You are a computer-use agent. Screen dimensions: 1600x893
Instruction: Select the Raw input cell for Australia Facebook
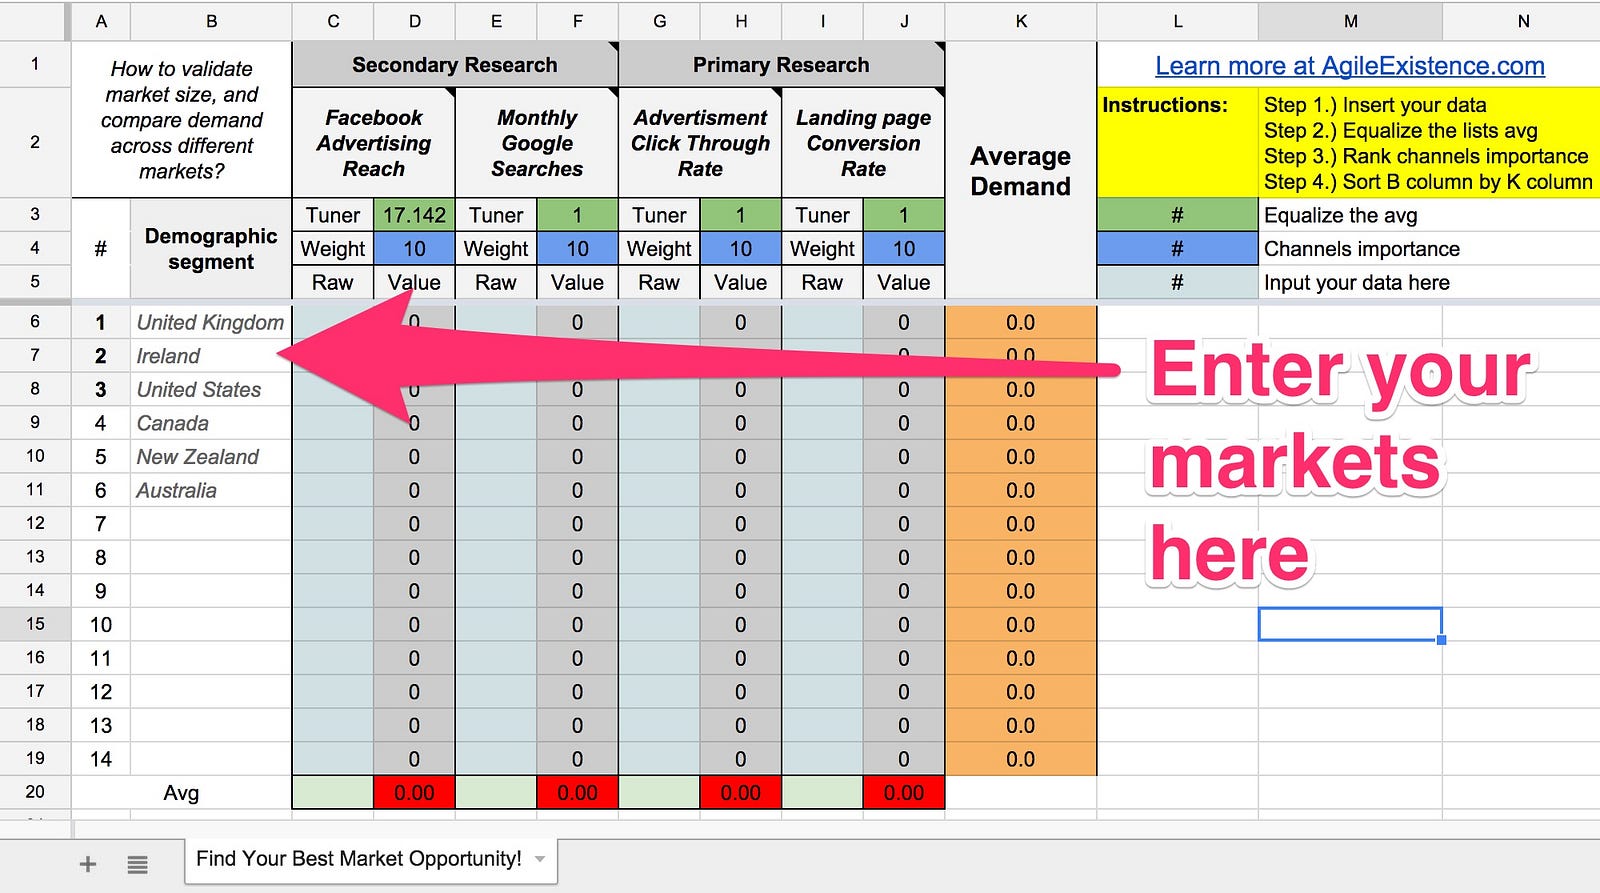[333, 490]
